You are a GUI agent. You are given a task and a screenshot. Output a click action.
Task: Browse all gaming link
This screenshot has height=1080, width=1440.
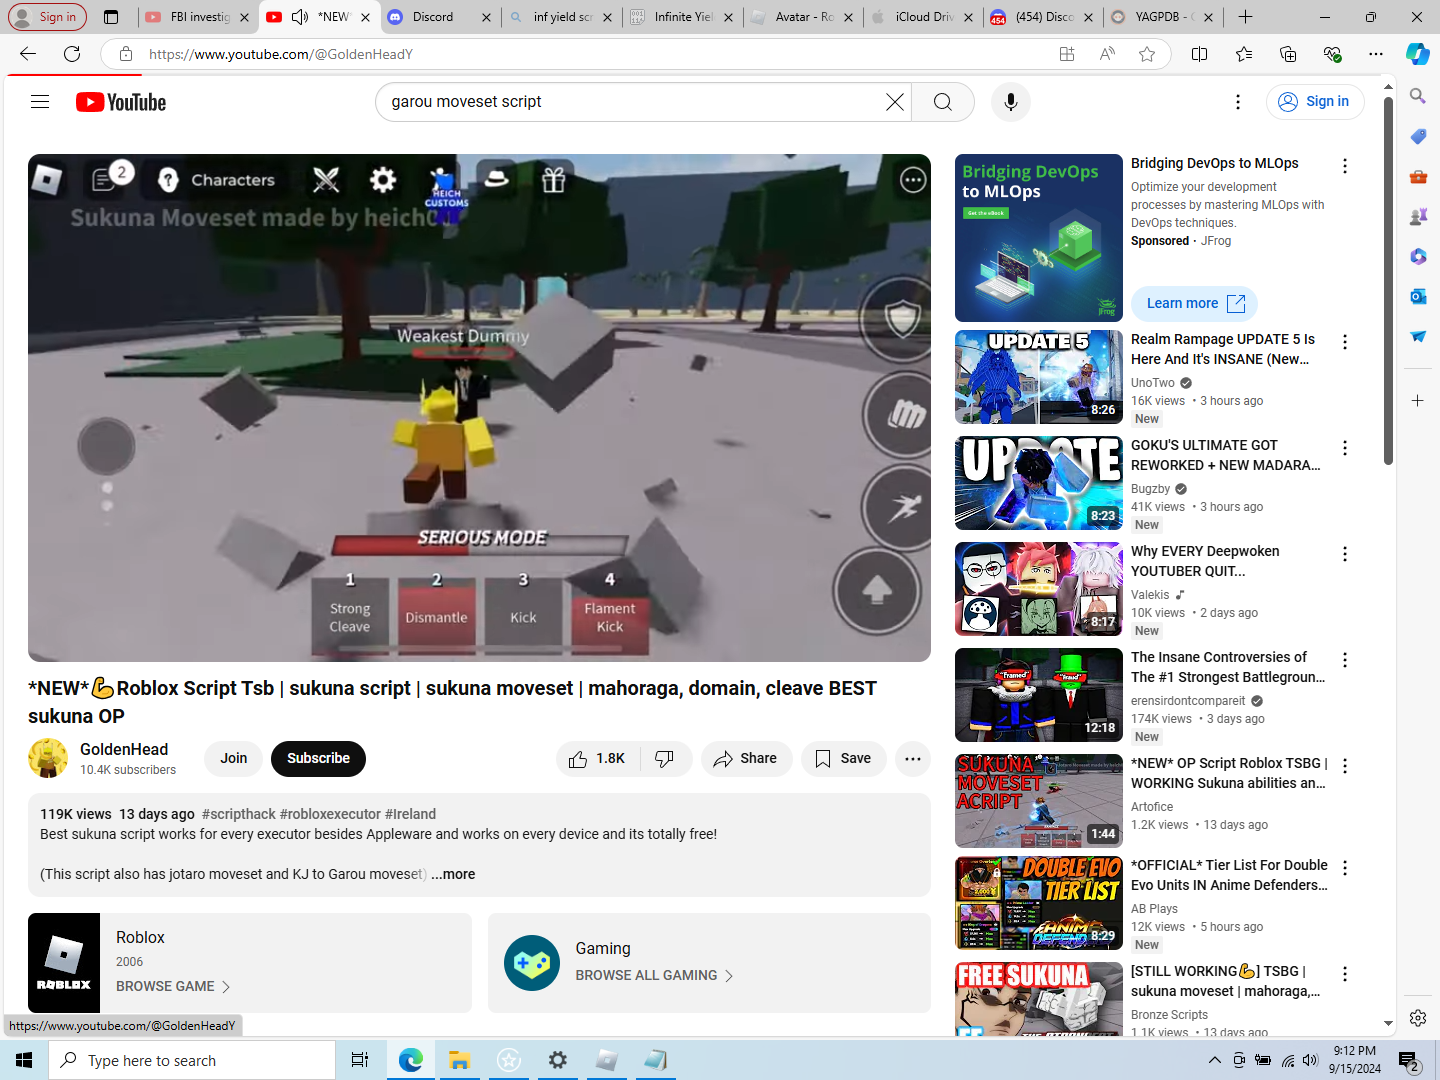pos(654,976)
